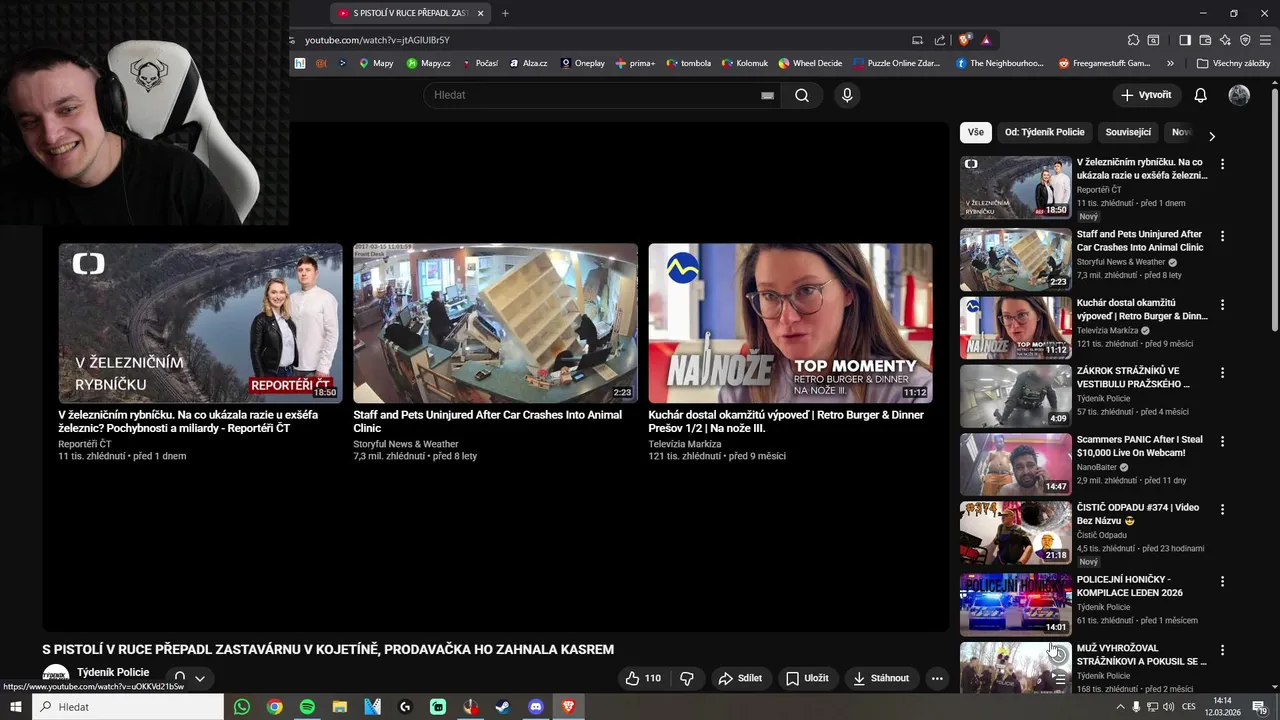Open the Scammers PANIC sidebar thumbnail
The width and height of the screenshot is (1280, 720).
pos(1015,464)
